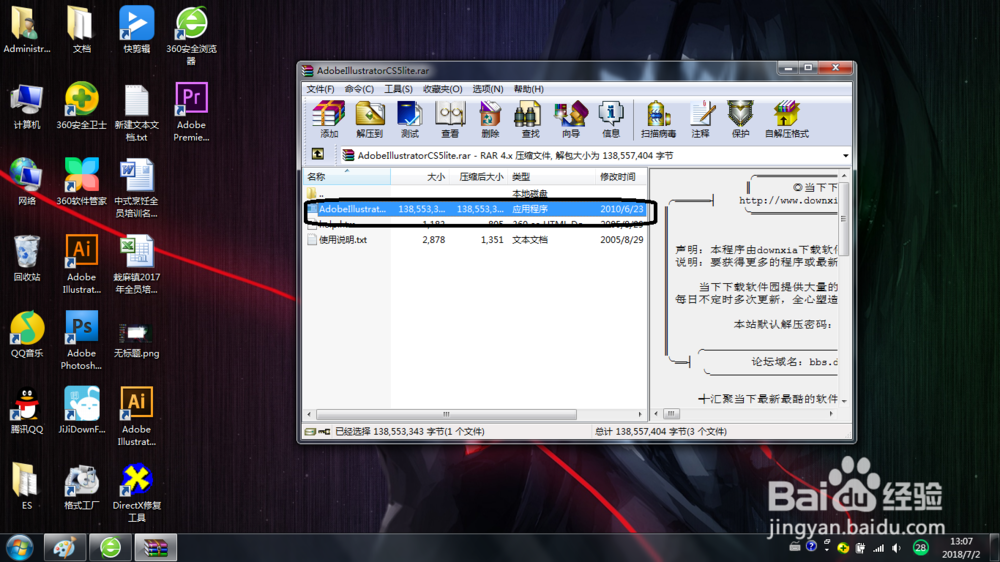Sort files by 名称 column header
The image size is (1000, 562).
click(x=346, y=177)
